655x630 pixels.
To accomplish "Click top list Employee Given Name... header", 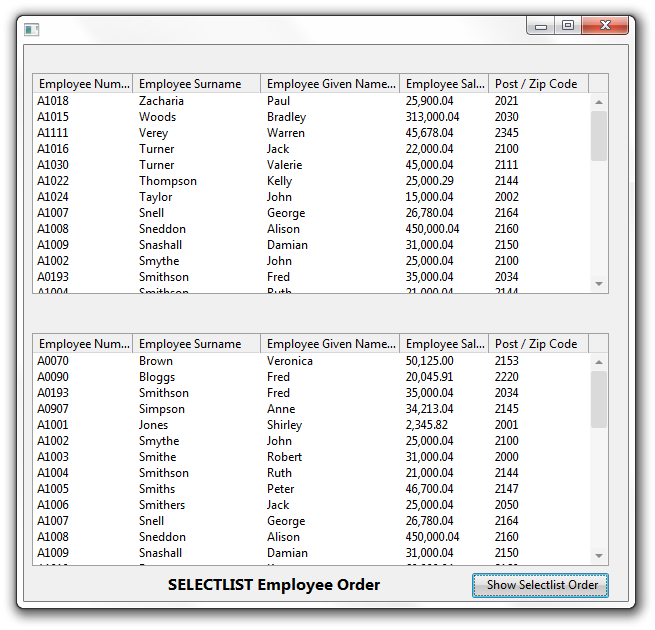I will tap(330, 84).
